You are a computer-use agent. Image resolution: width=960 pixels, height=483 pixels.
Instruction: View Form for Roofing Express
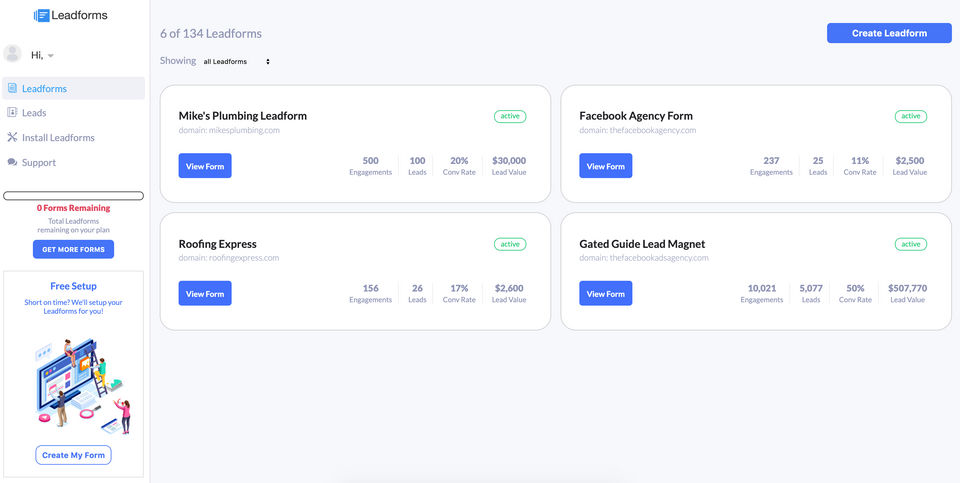click(205, 293)
